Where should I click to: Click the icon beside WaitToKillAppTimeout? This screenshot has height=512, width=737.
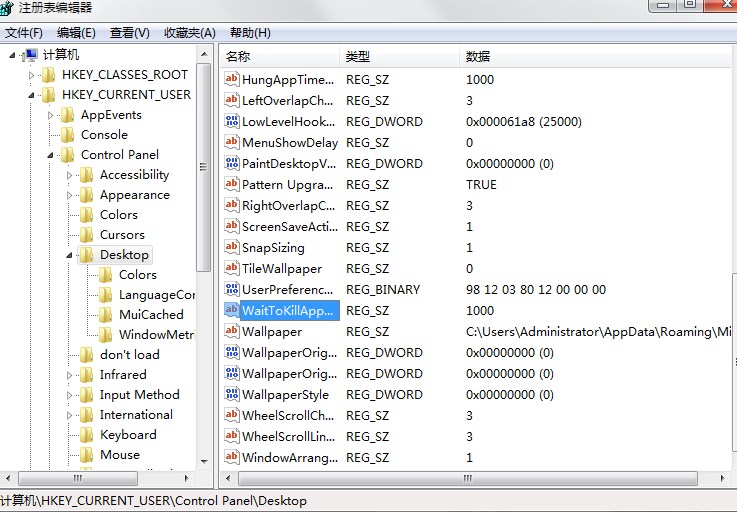[232, 310]
